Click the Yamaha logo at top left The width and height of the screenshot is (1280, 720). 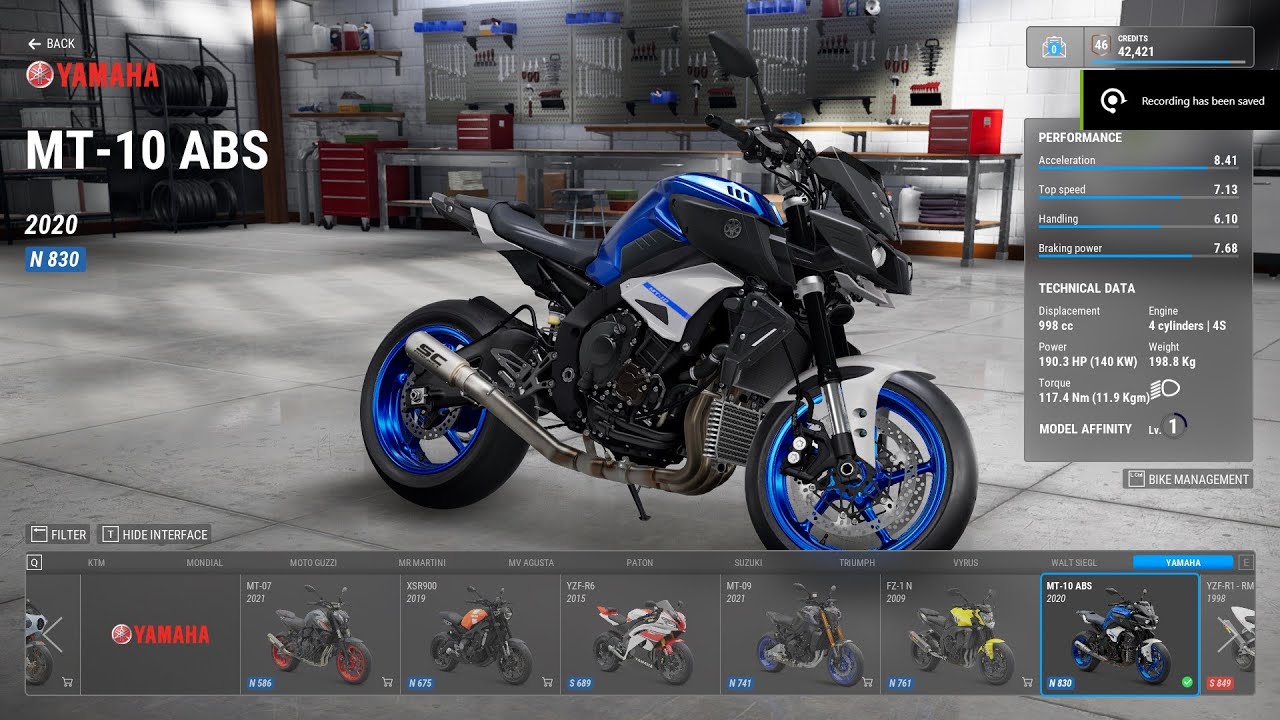(x=92, y=75)
